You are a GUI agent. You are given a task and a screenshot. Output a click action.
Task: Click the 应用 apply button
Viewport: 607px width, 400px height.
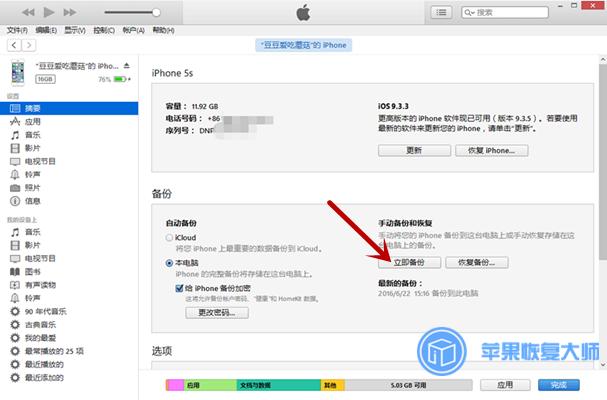pos(505,385)
